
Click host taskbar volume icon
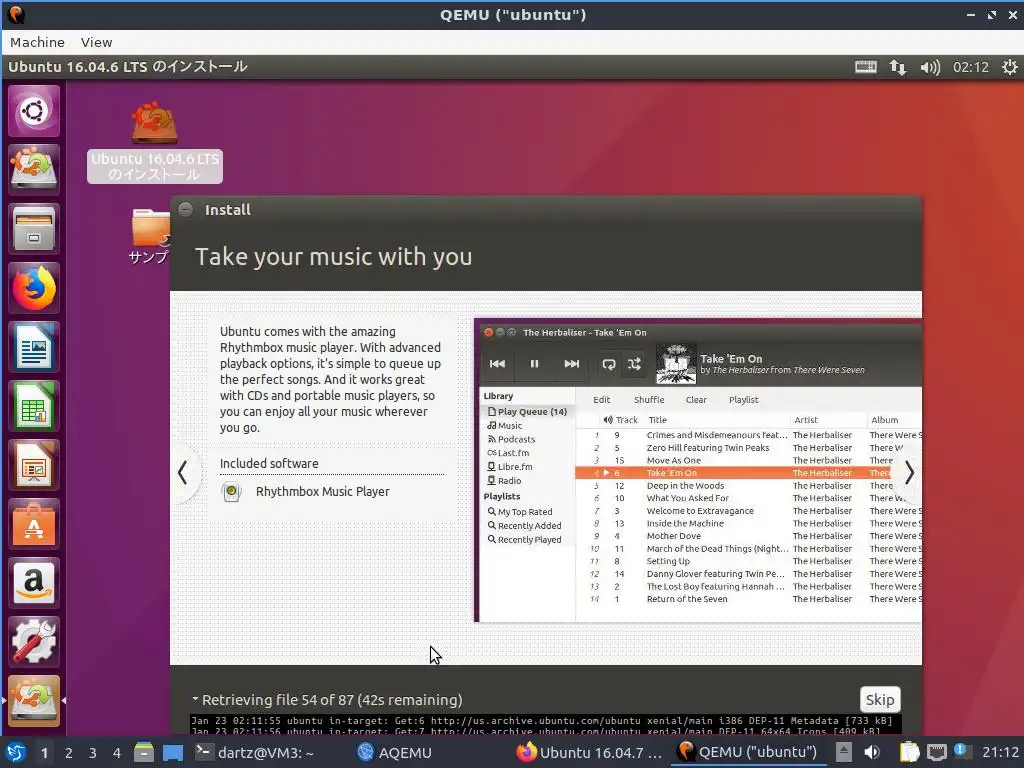point(872,752)
